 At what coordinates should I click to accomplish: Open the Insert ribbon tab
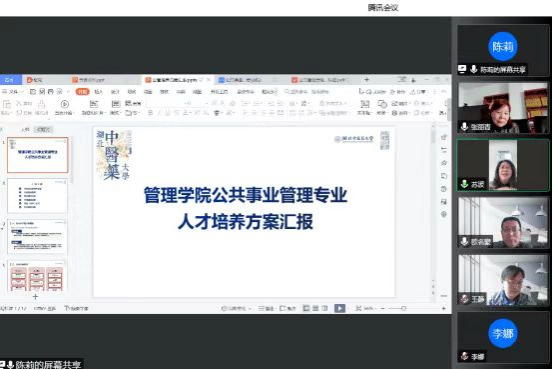(x=99, y=92)
